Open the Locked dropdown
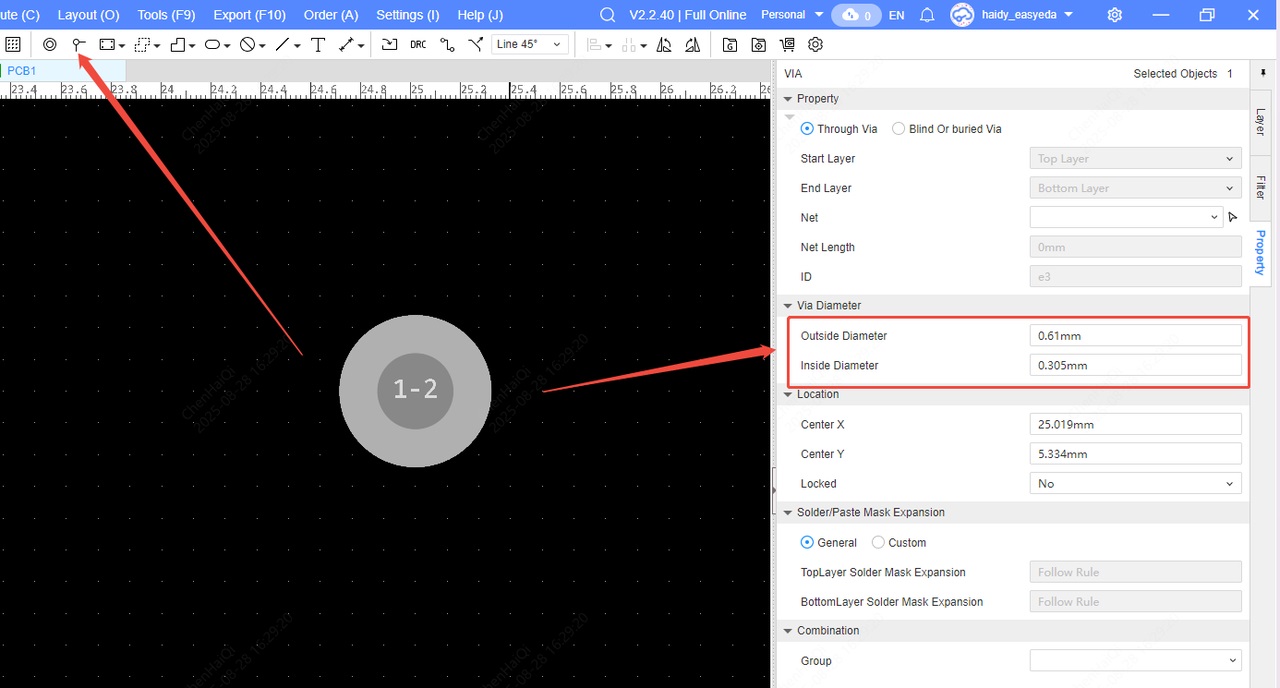The width and height of the screenshot is (1280, 688). coord(1135,484)
